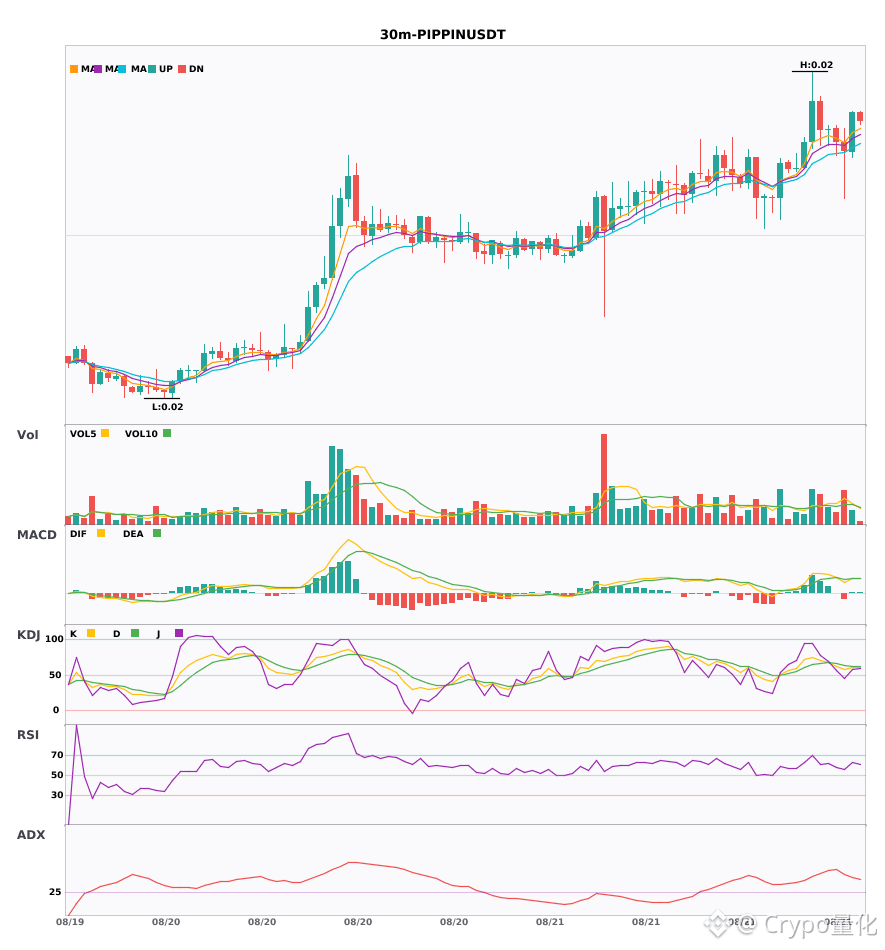The image size is (885, 950).
Task: Click the green D line legend swatch
Action: (135, 633)
